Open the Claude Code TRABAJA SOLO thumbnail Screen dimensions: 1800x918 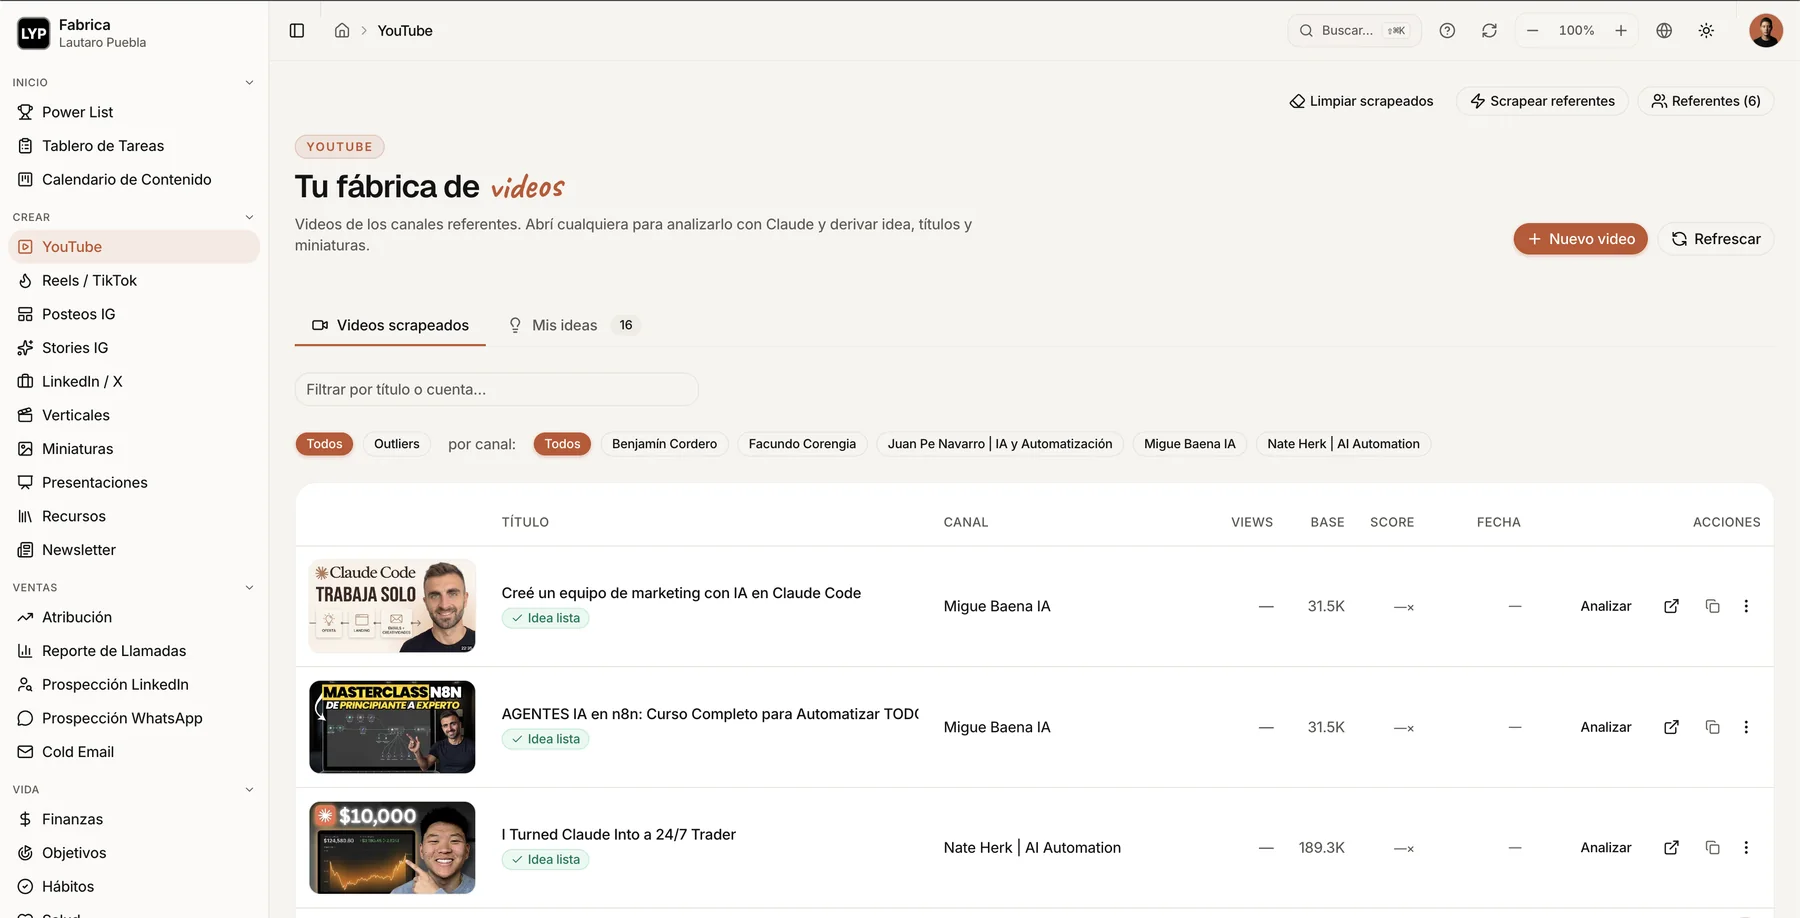point(392,606)
